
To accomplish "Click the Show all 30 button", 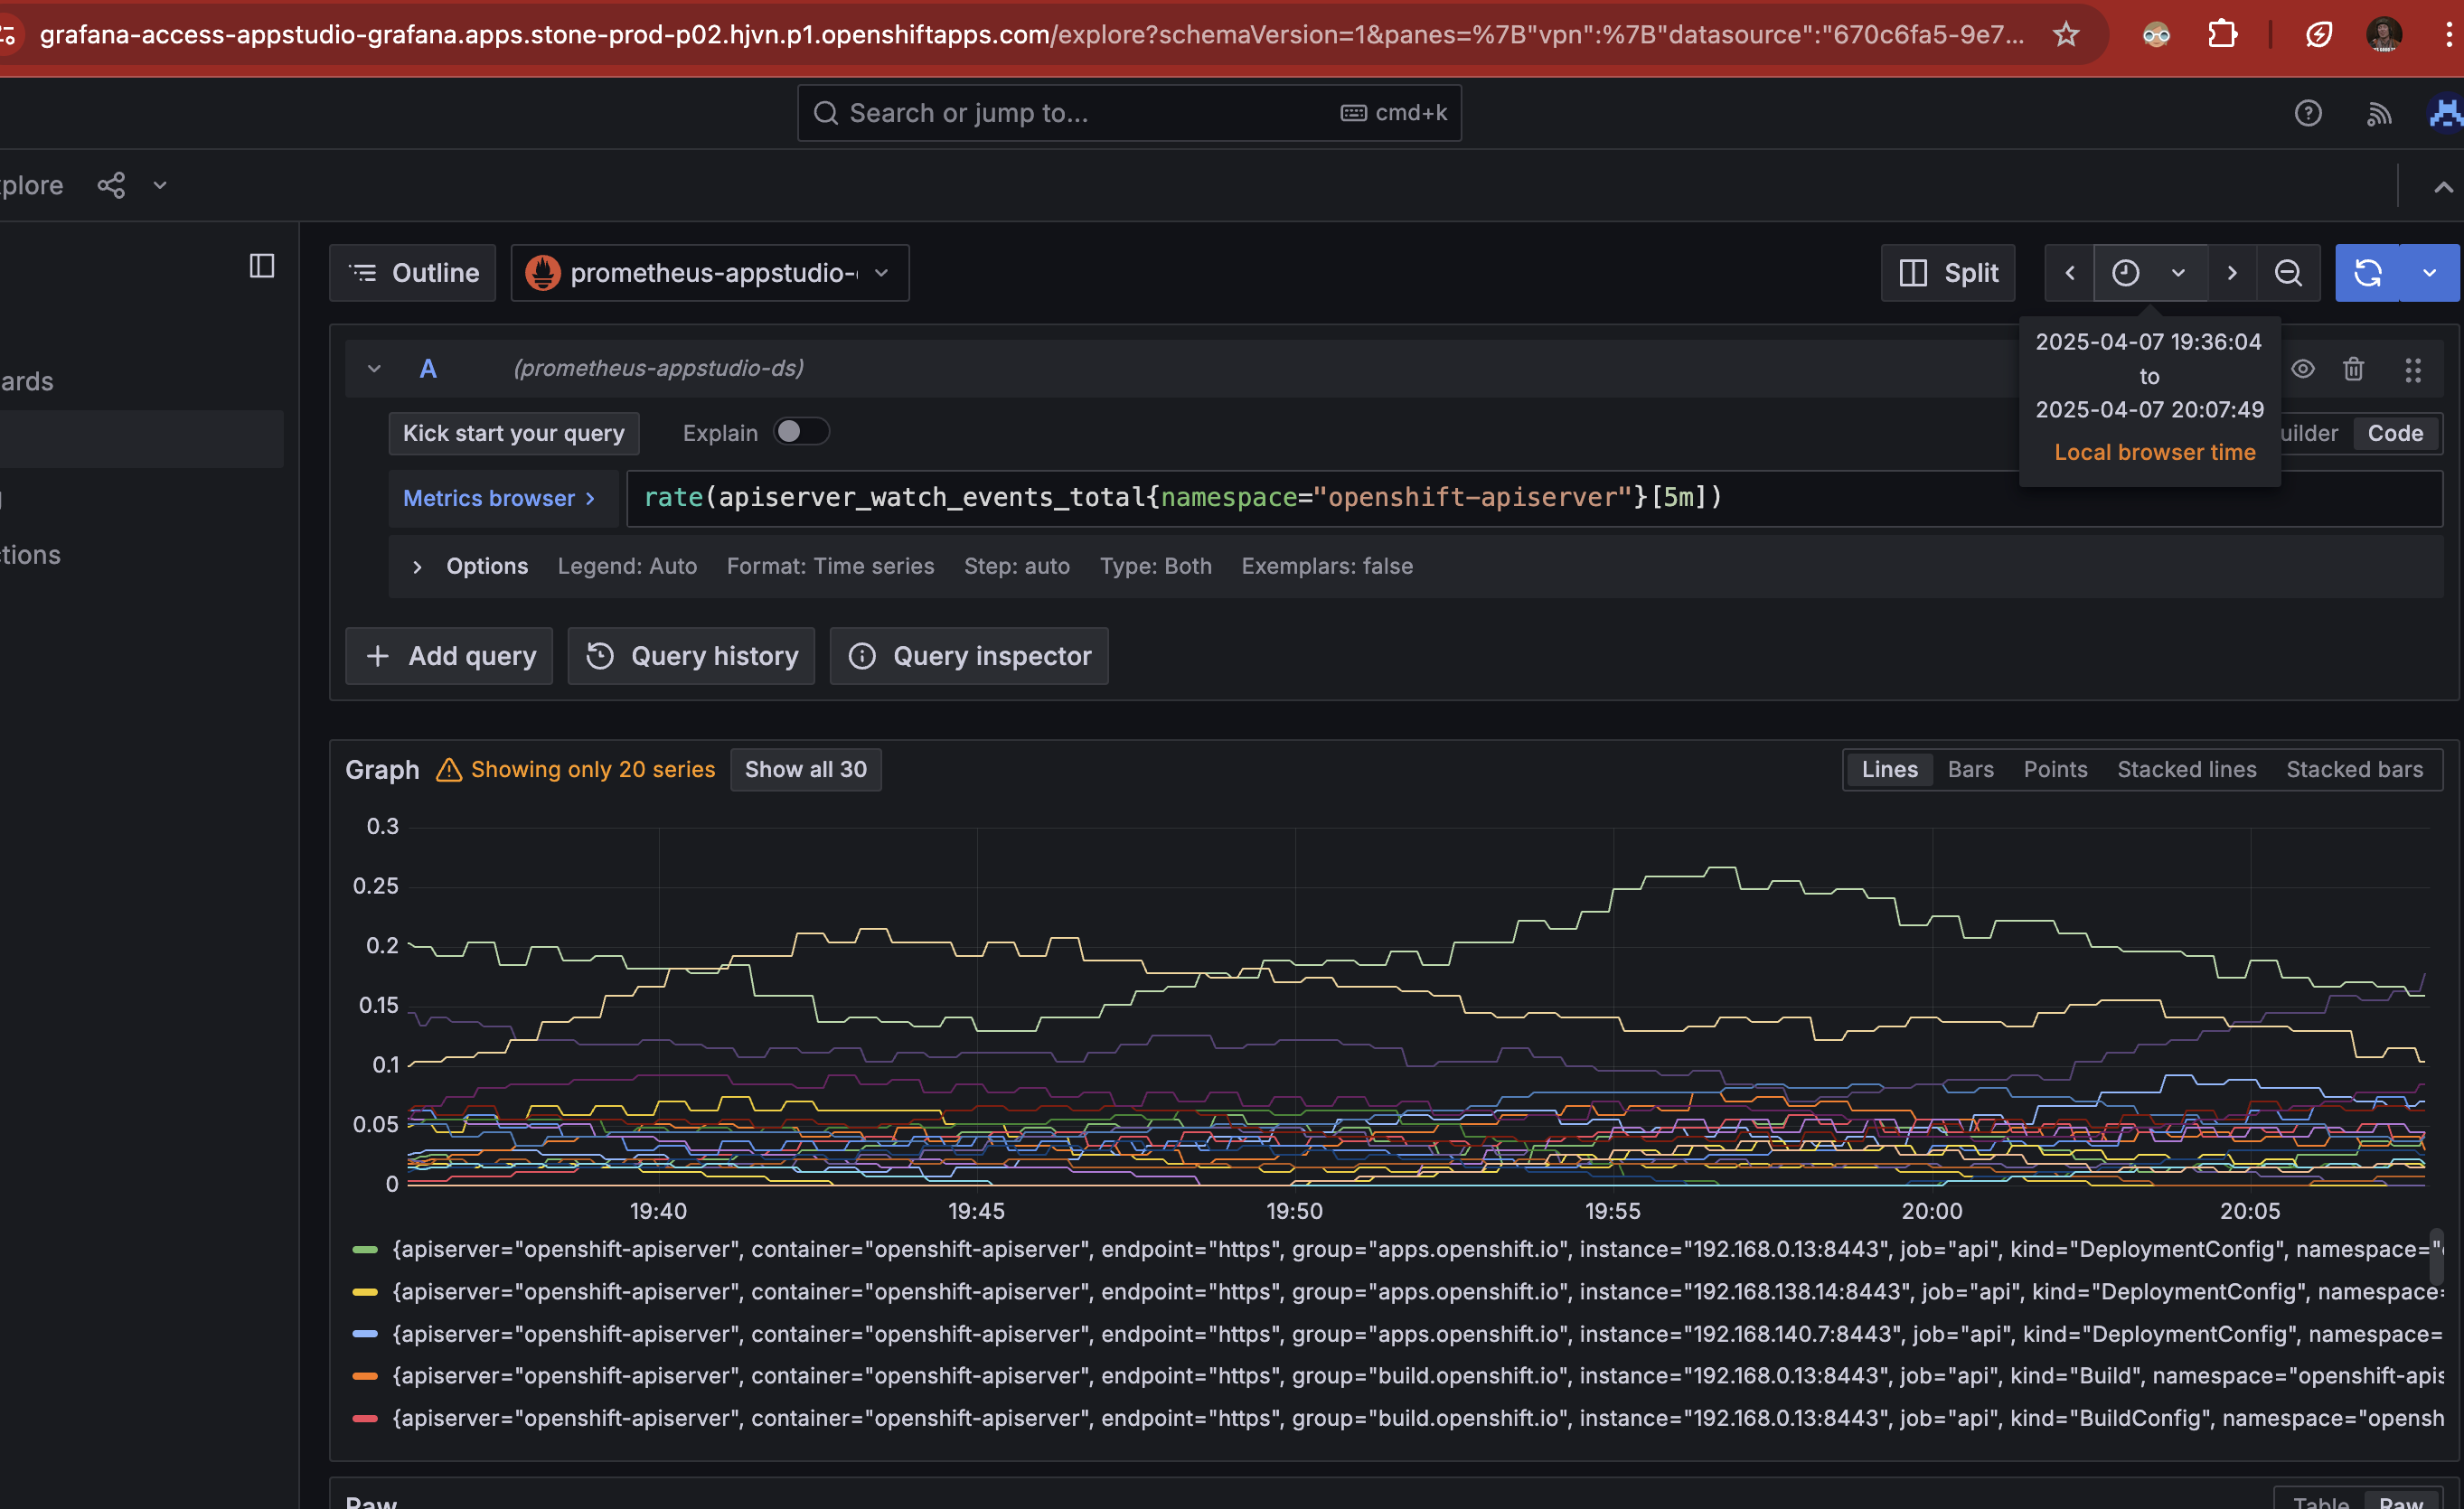I will (805, 769).
